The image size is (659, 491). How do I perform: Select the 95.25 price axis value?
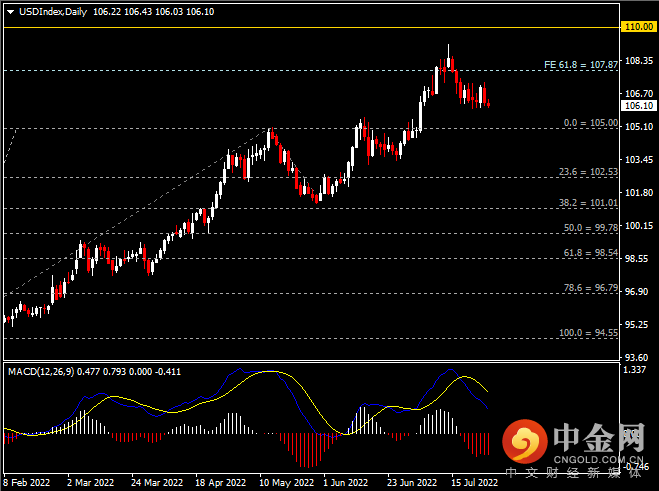[636, 325]
